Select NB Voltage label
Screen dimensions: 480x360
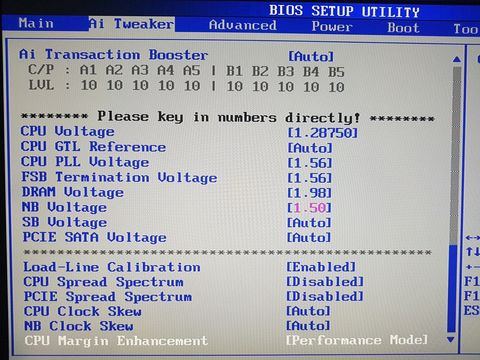click(x=64, y=207)
